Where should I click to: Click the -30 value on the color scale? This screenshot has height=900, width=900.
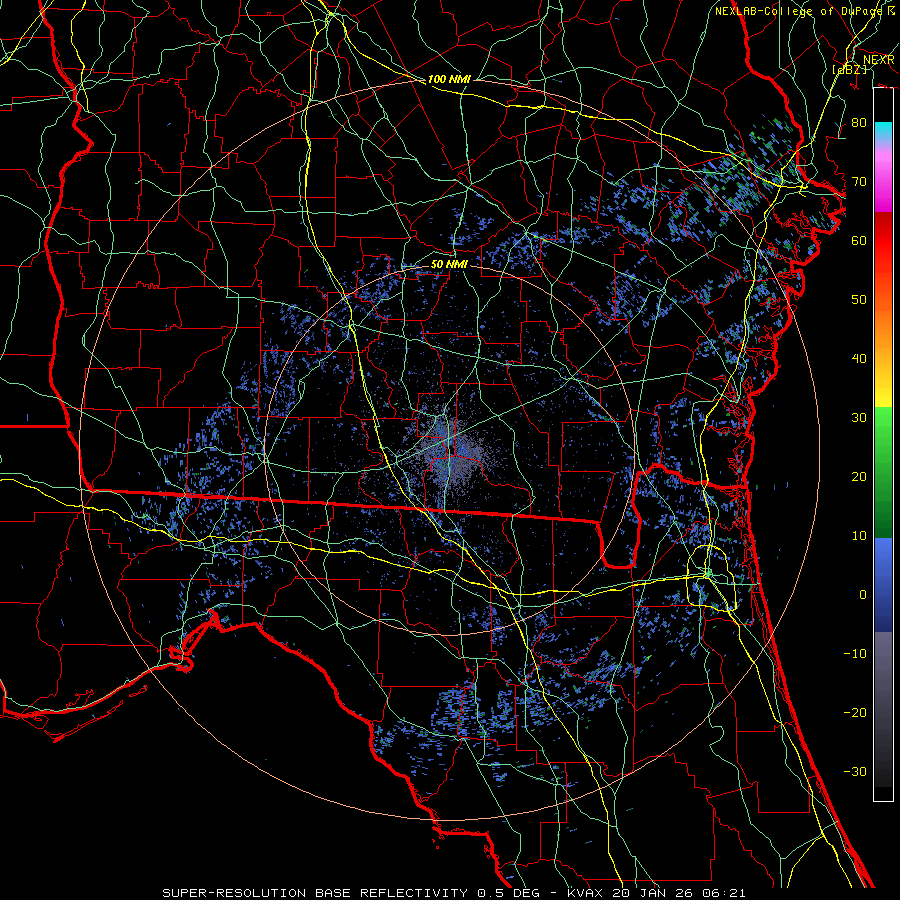tap(855, 771)
